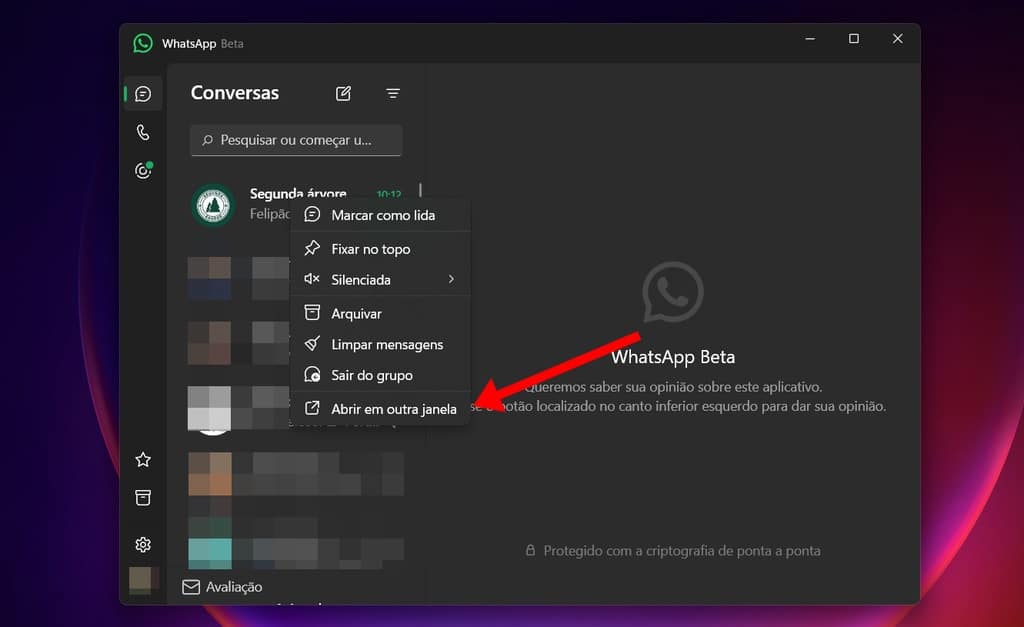This screenshot has height=627, width=1024.
Task: Expand the Silenciada submenu chevron
Action: [x=452, y=280]
